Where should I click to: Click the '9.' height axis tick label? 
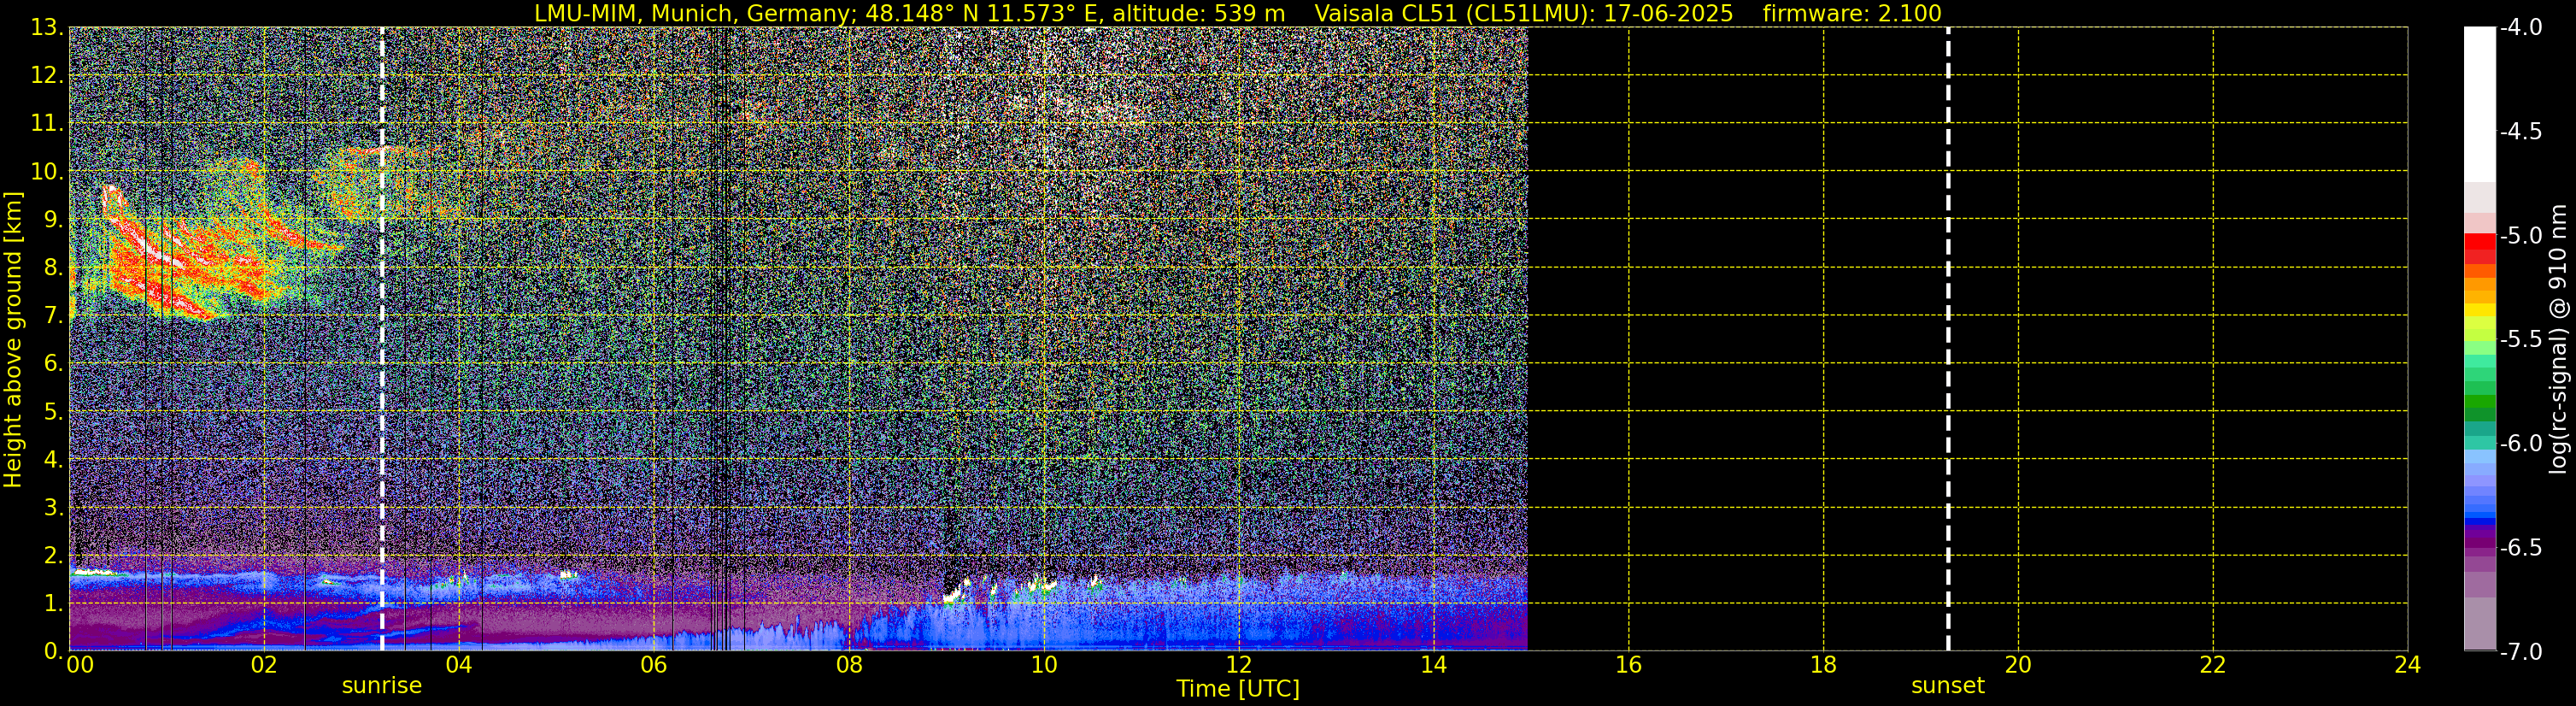pos(53,220)
